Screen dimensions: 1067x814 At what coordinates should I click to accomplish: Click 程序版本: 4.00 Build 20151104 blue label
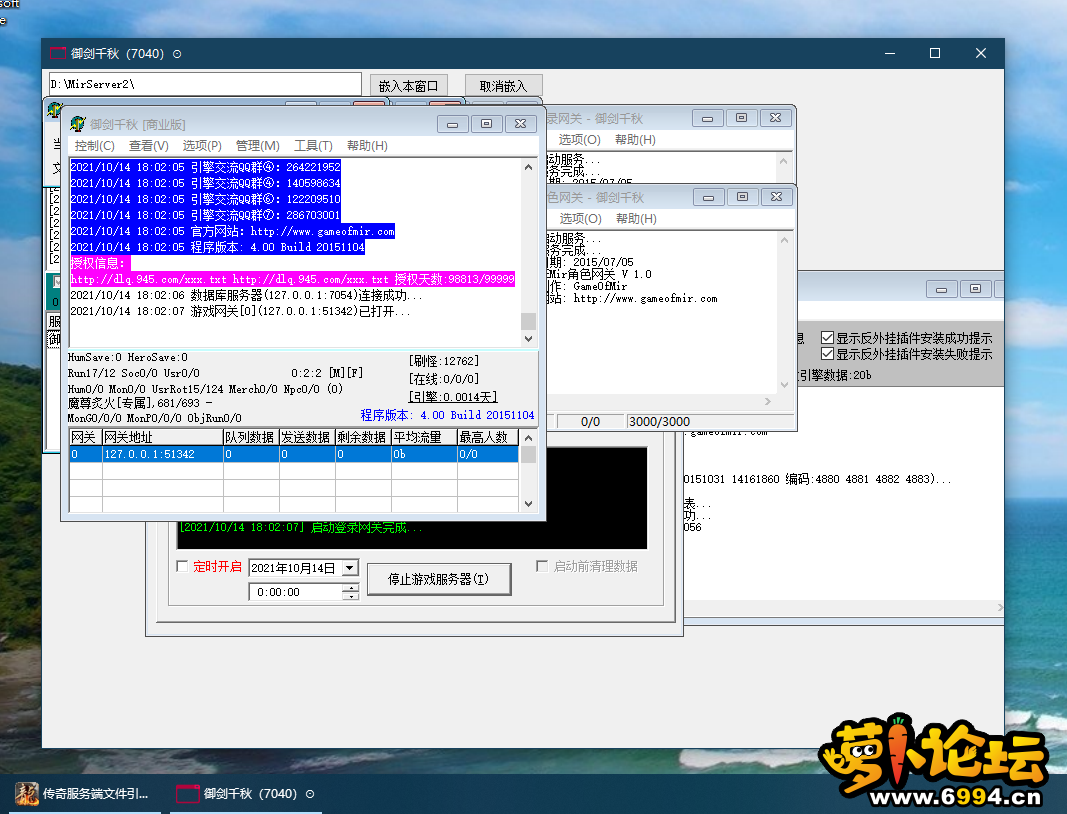point(447,415)
